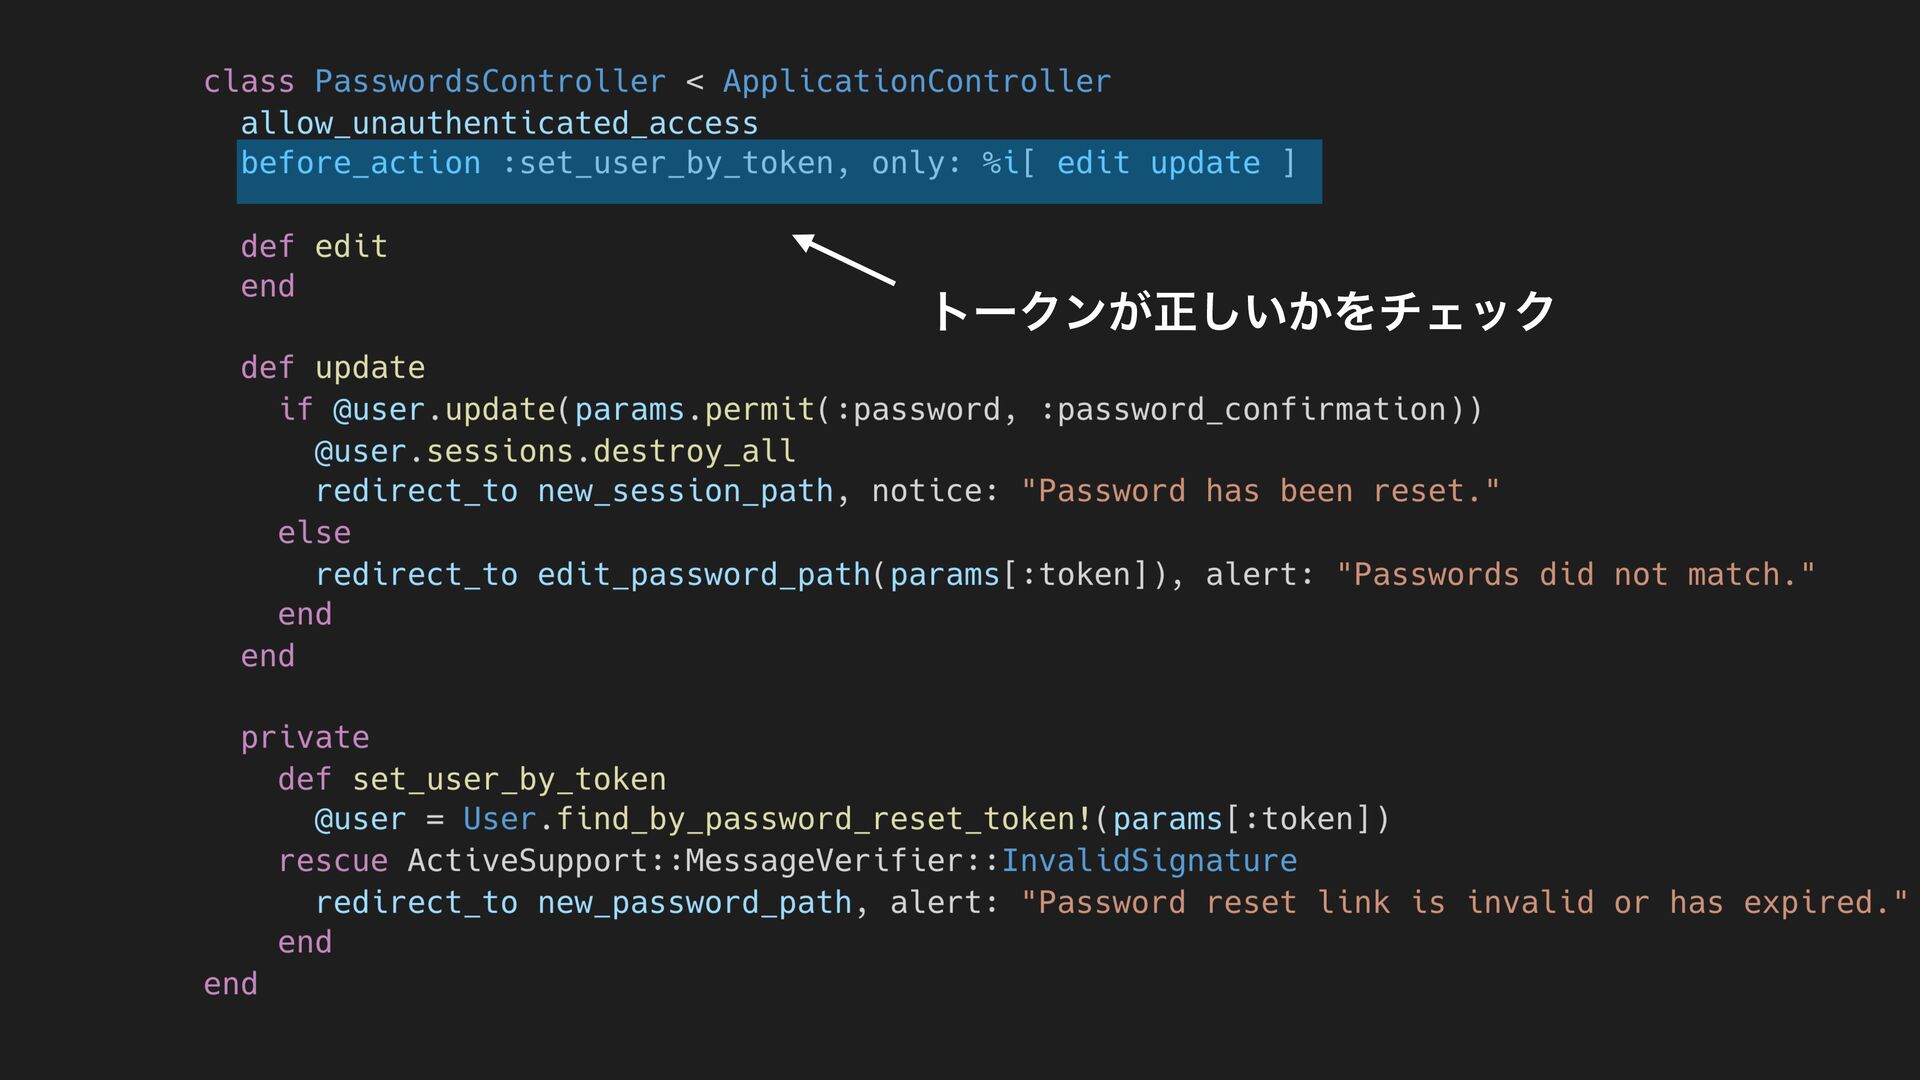
Task: Click the '@user.update(params.permit' line
Action: [x=880, y=409]
